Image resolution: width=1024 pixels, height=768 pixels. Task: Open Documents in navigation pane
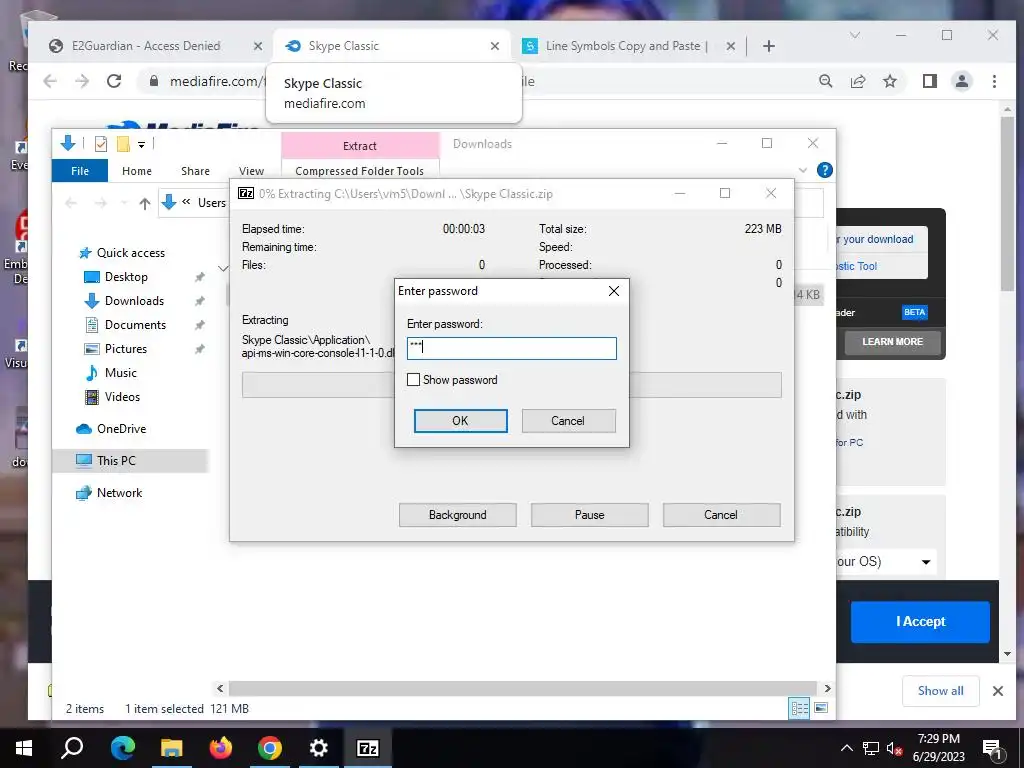[135, 325]
